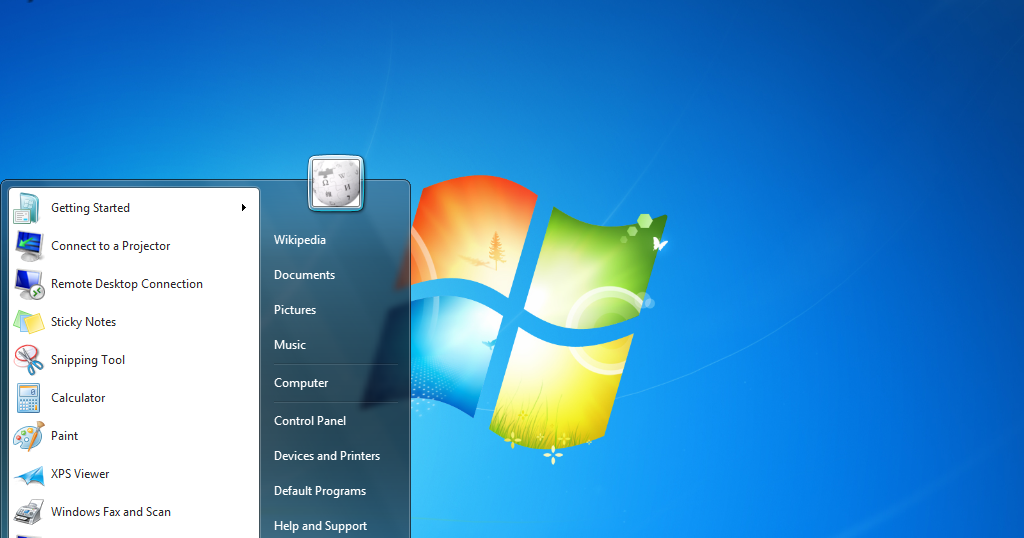1024x538 pixels.
Task: Launch the Paint palette icon
Action: coord(28,435)
